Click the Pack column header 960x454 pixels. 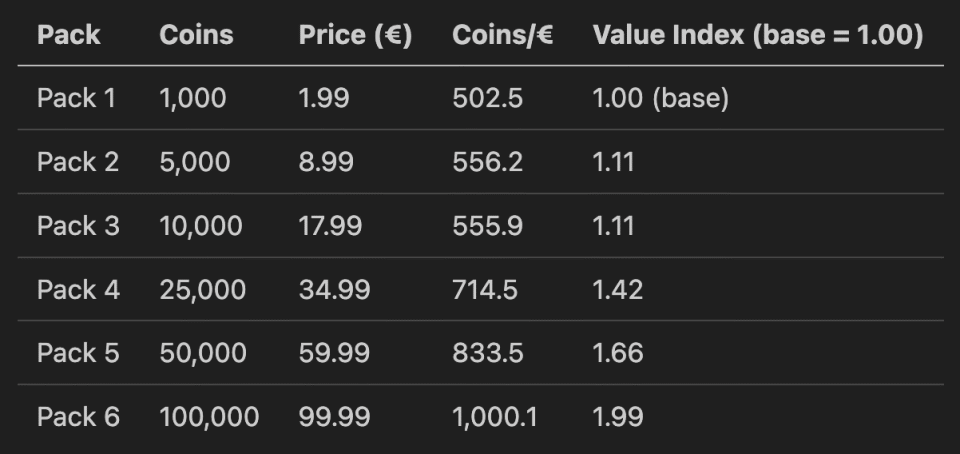point(68,35)
